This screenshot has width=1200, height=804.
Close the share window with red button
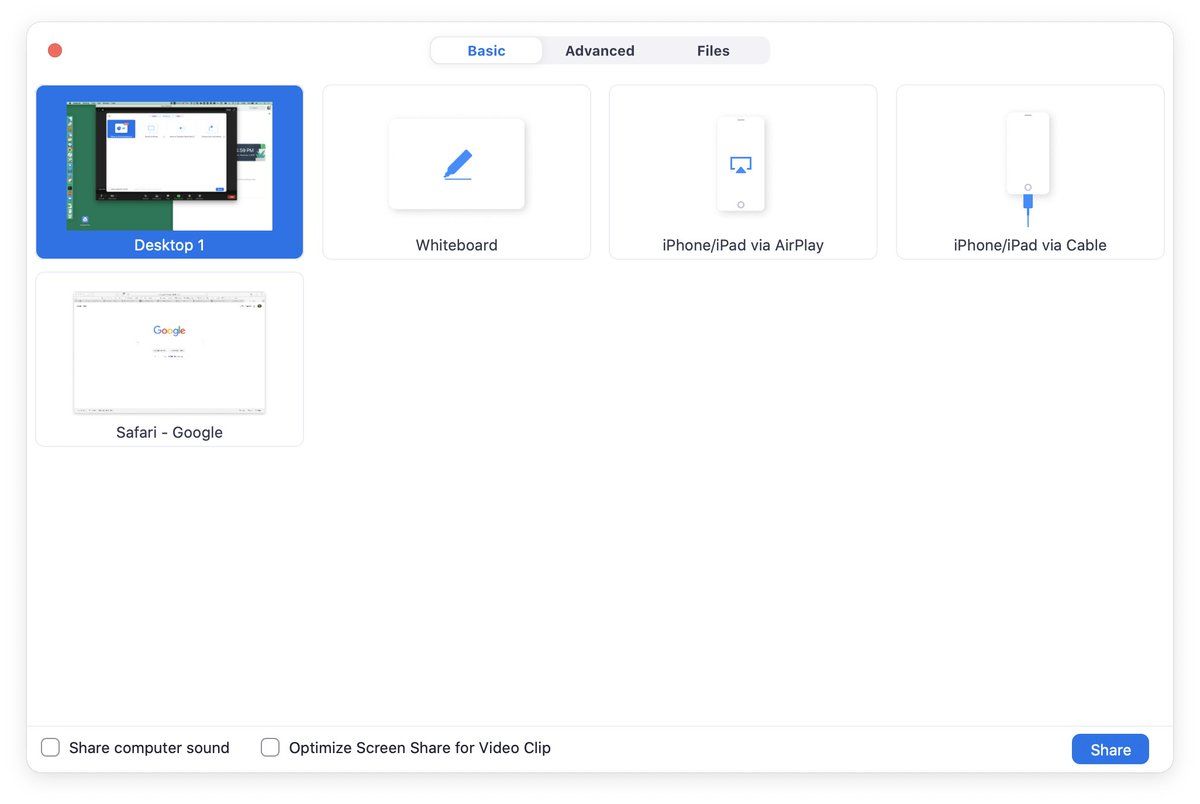click(55, 50)
